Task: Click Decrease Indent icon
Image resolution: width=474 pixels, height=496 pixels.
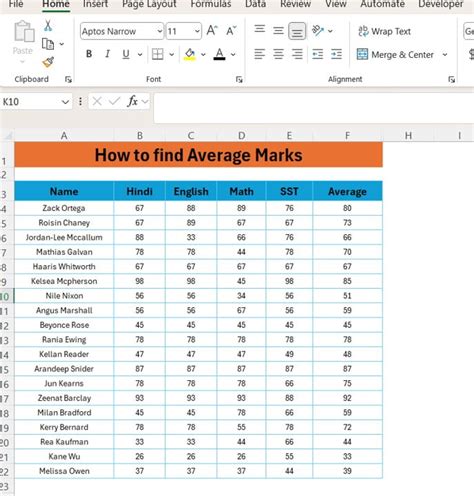Action: point(318,54)
